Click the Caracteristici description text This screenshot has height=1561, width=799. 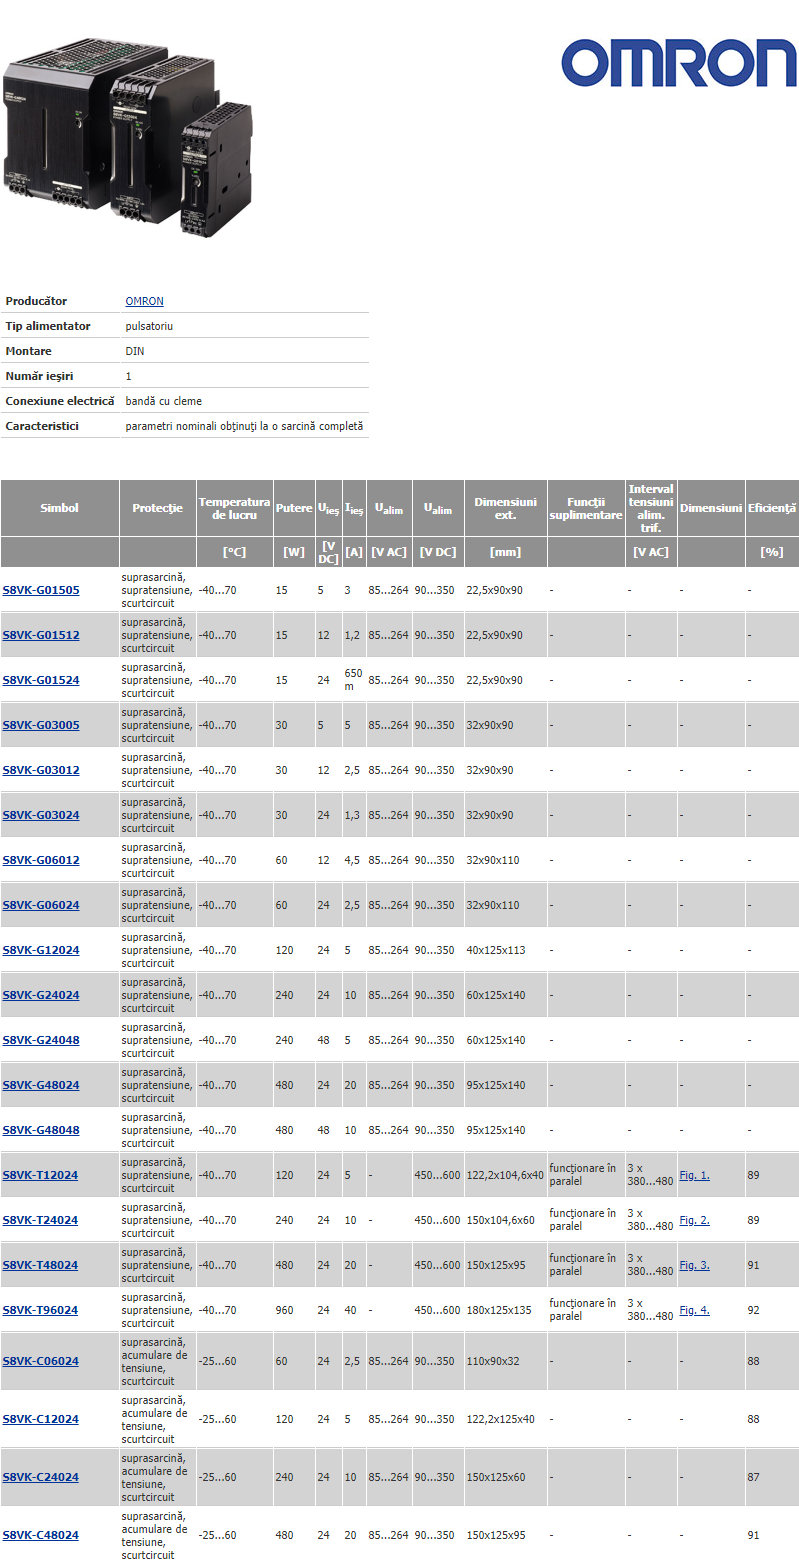(244, 426)
